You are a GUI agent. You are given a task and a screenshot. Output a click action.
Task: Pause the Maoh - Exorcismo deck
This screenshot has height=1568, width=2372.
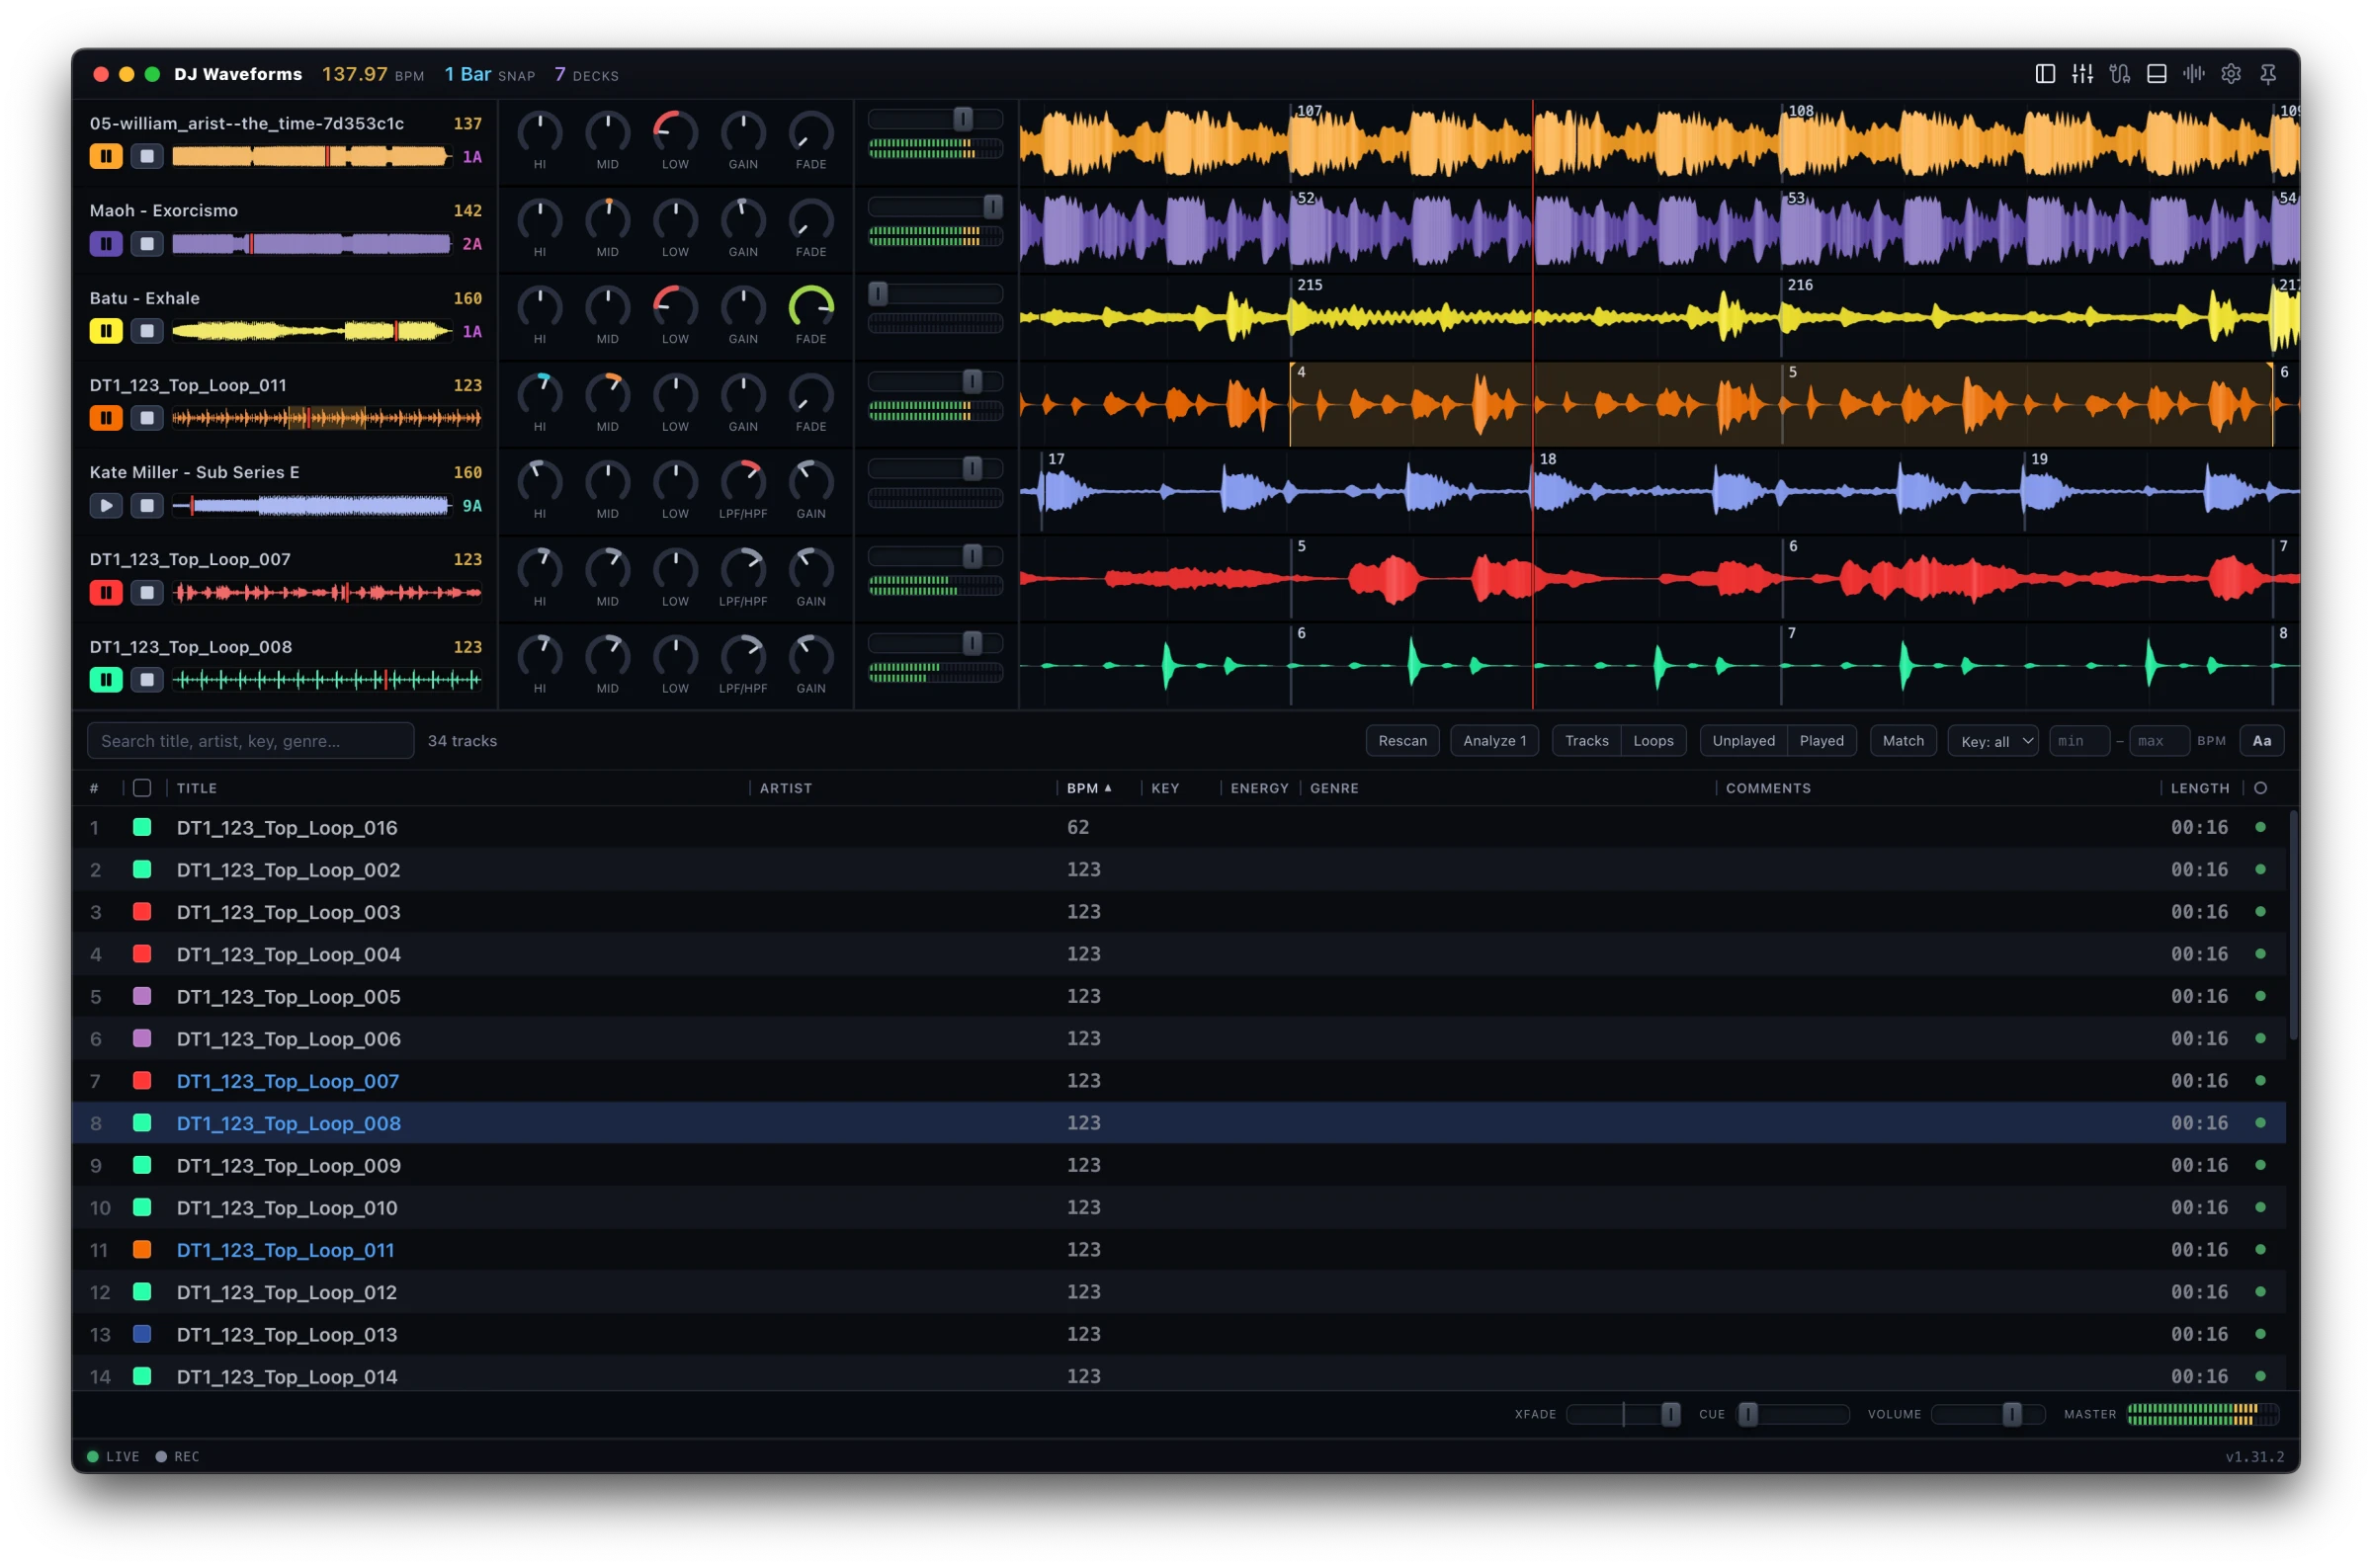(x=106, y=244)
